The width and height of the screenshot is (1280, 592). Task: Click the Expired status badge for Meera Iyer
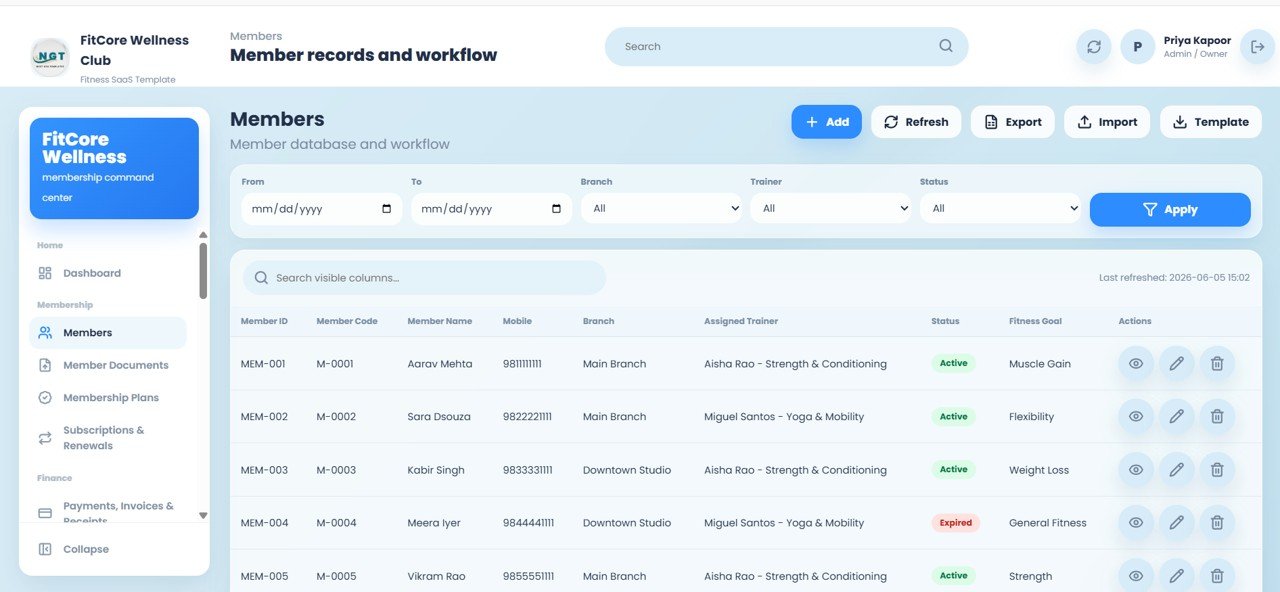[x=955, y=523]
